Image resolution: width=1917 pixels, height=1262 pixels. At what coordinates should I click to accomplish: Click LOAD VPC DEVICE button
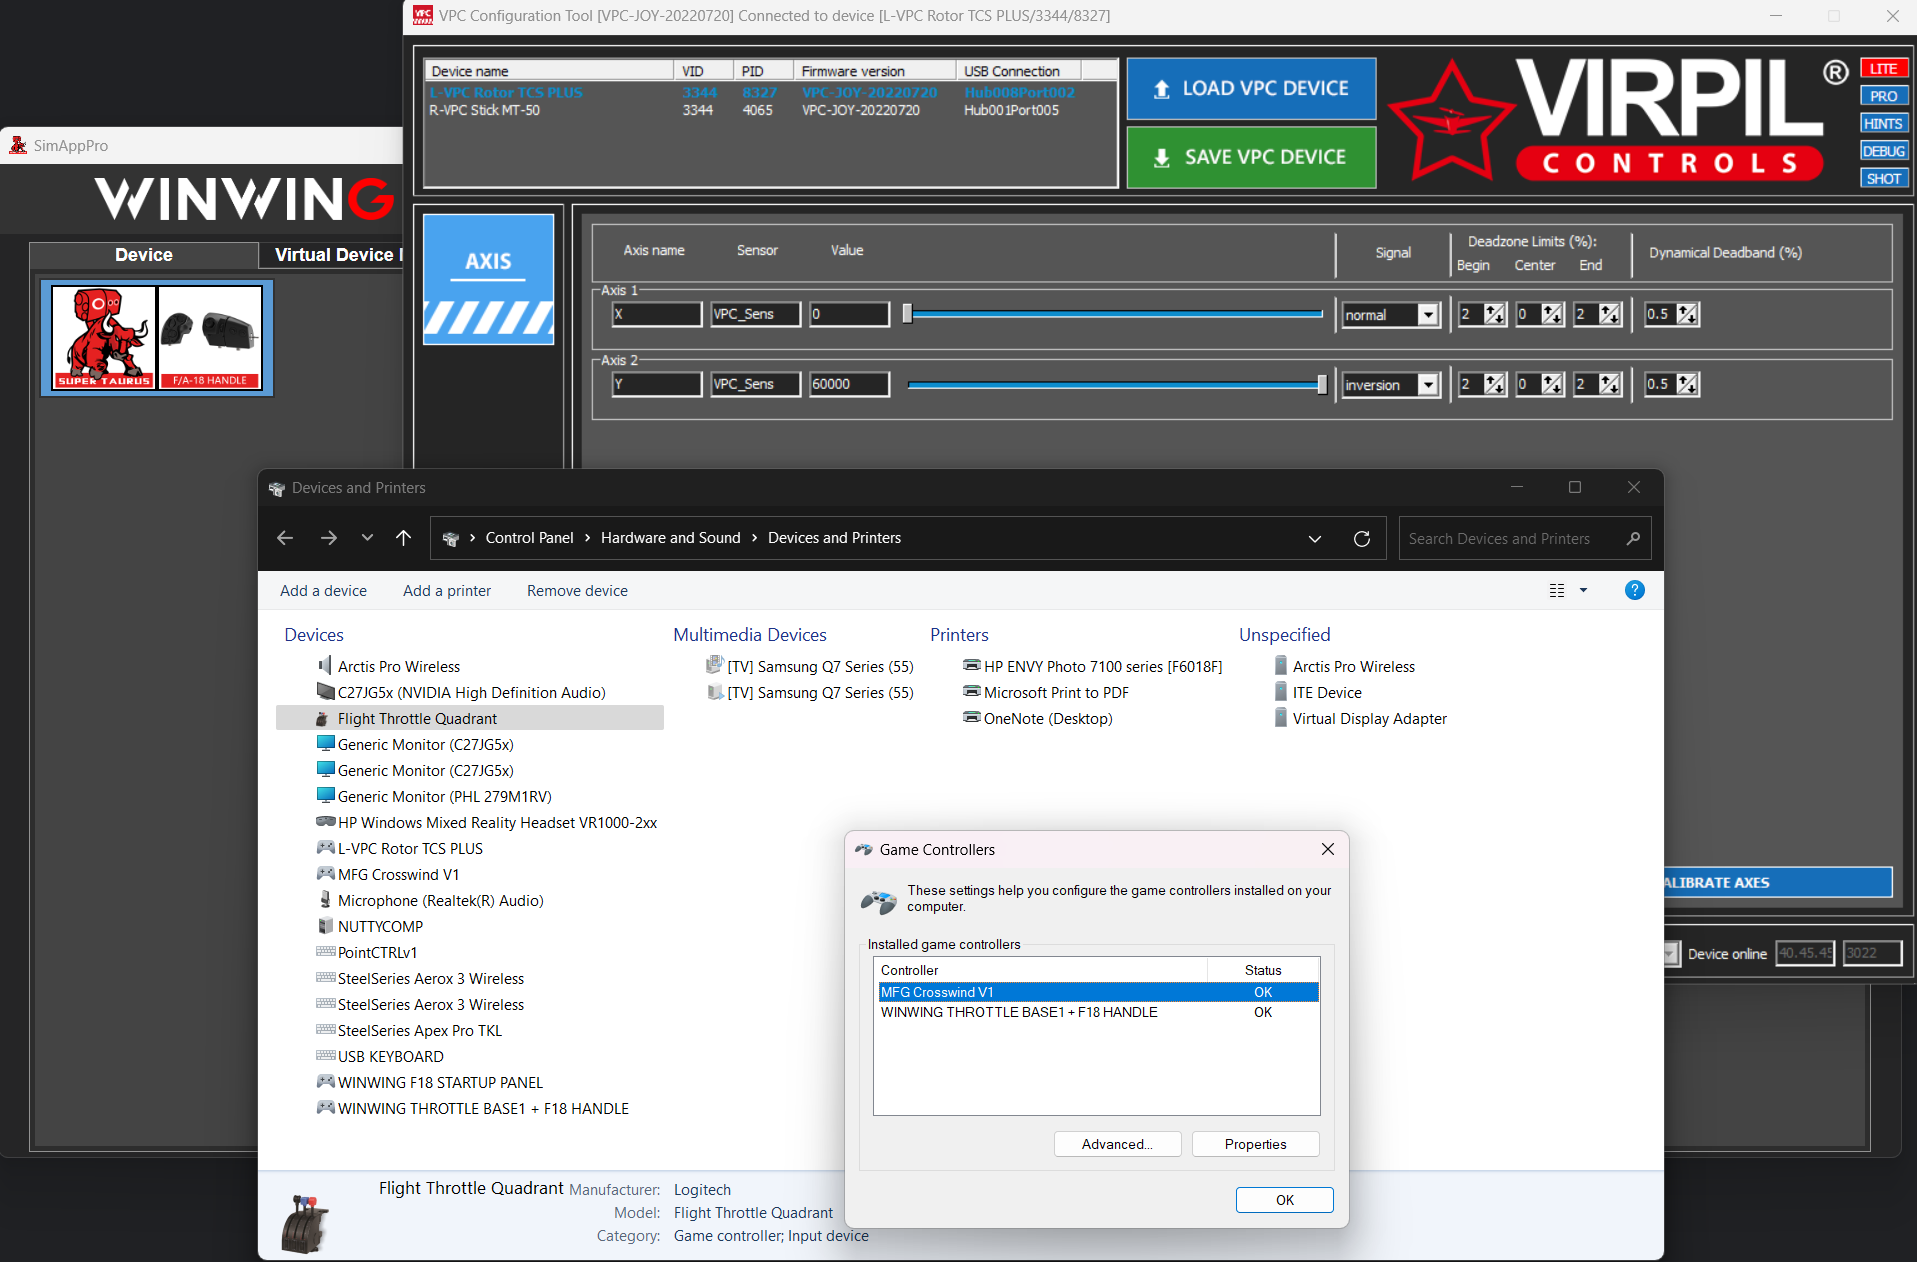click(1251, 89)
